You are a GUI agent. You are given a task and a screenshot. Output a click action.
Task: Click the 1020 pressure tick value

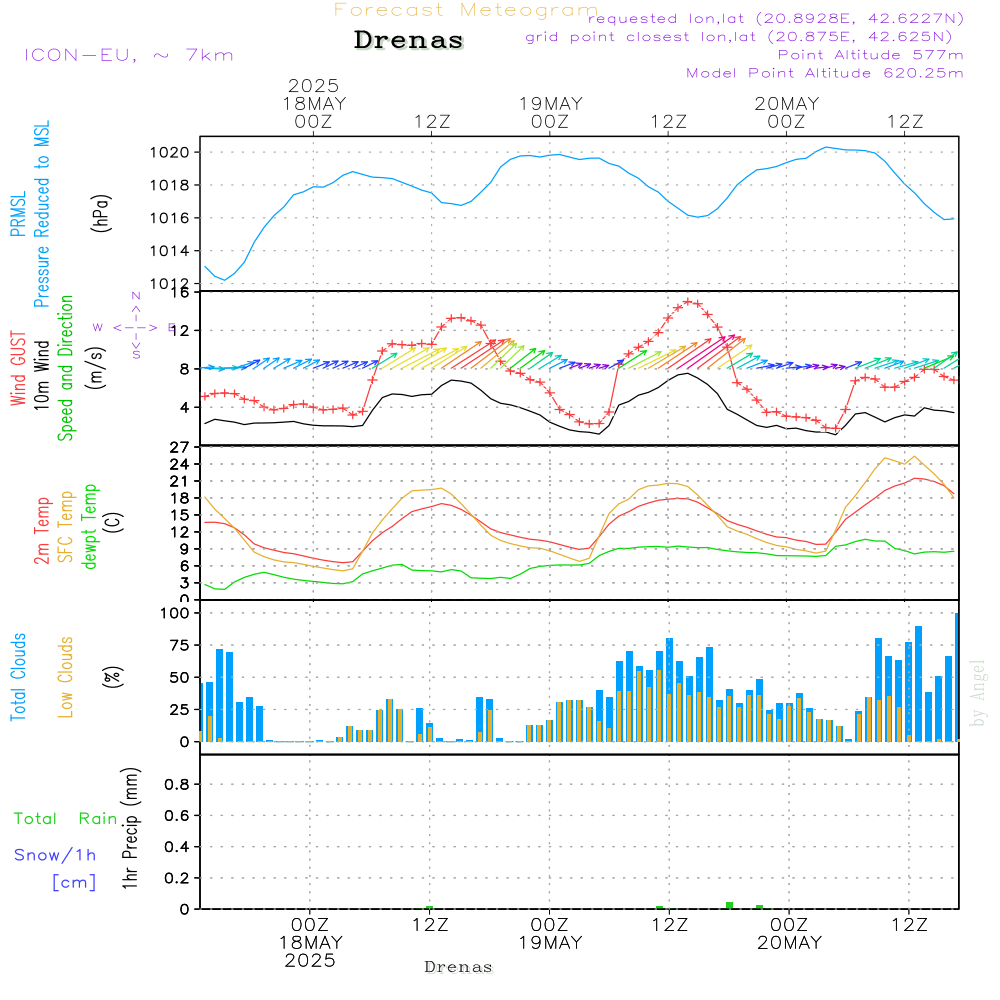click(x=170, y=152)
